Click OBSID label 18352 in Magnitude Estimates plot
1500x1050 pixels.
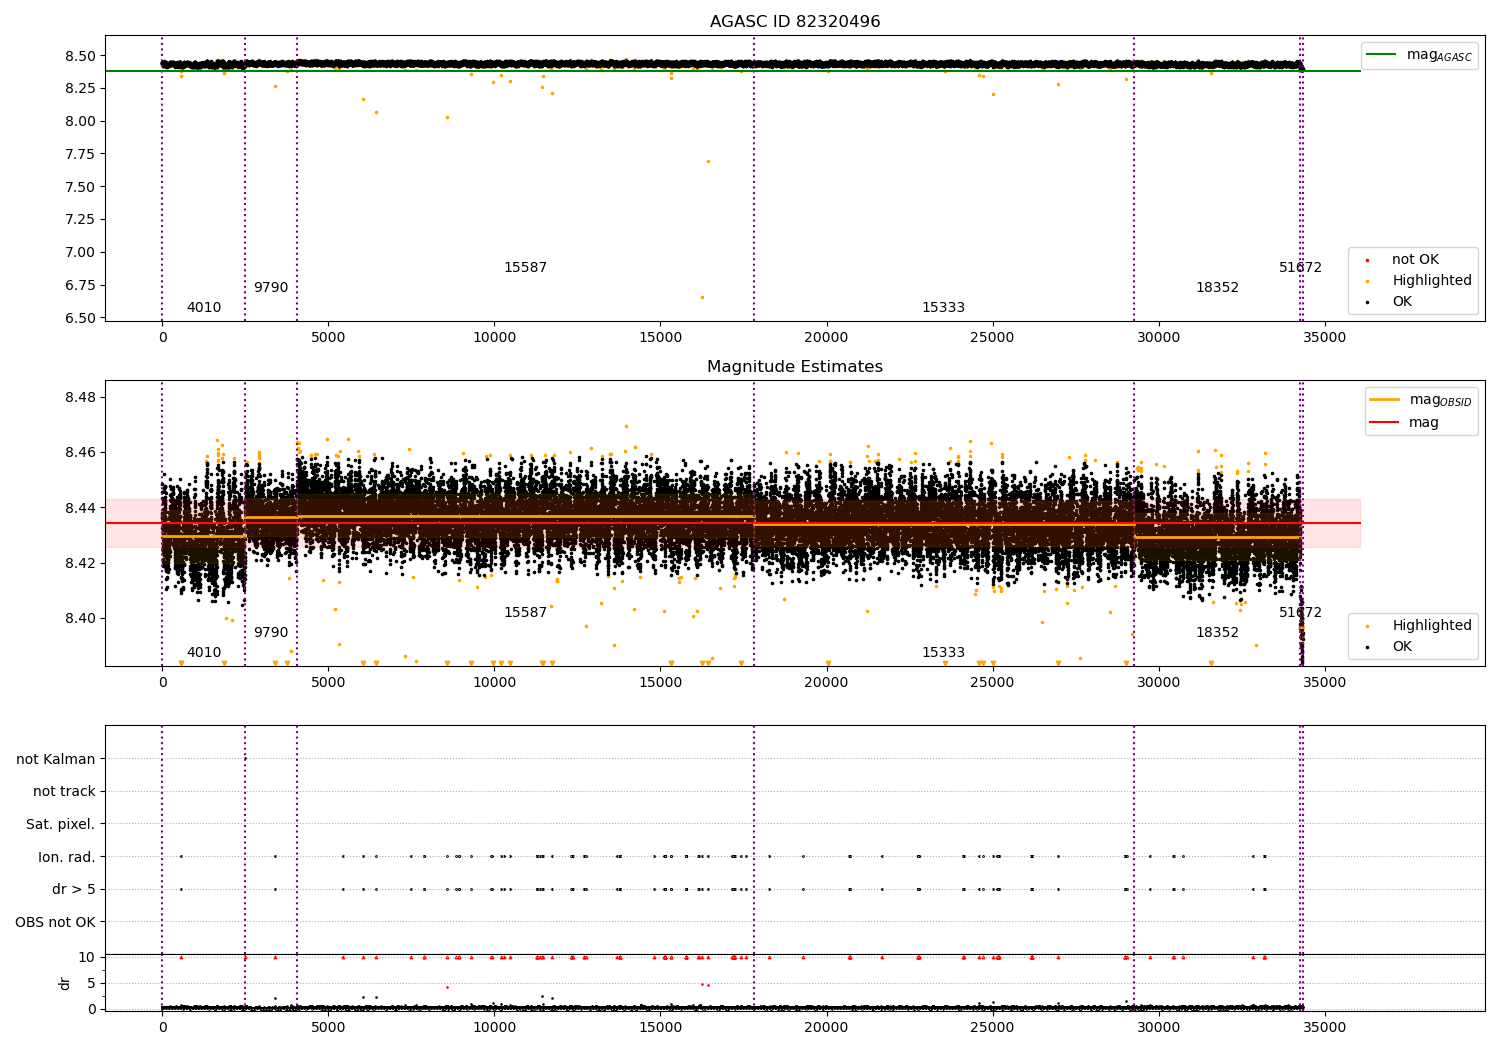tap(1217, 633)
